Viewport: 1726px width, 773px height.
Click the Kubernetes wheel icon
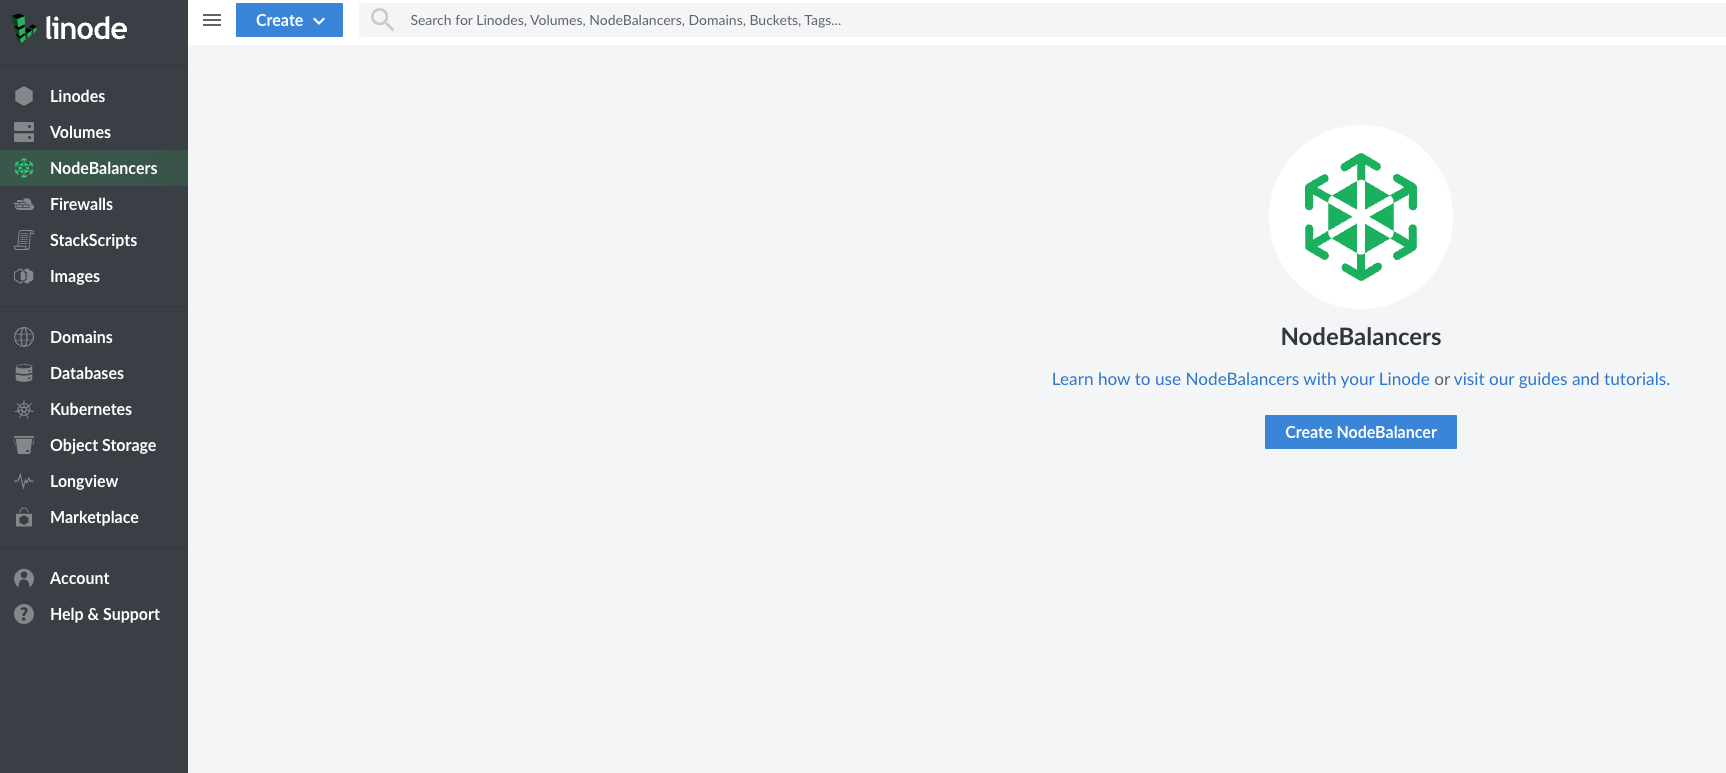click(24, 409)
